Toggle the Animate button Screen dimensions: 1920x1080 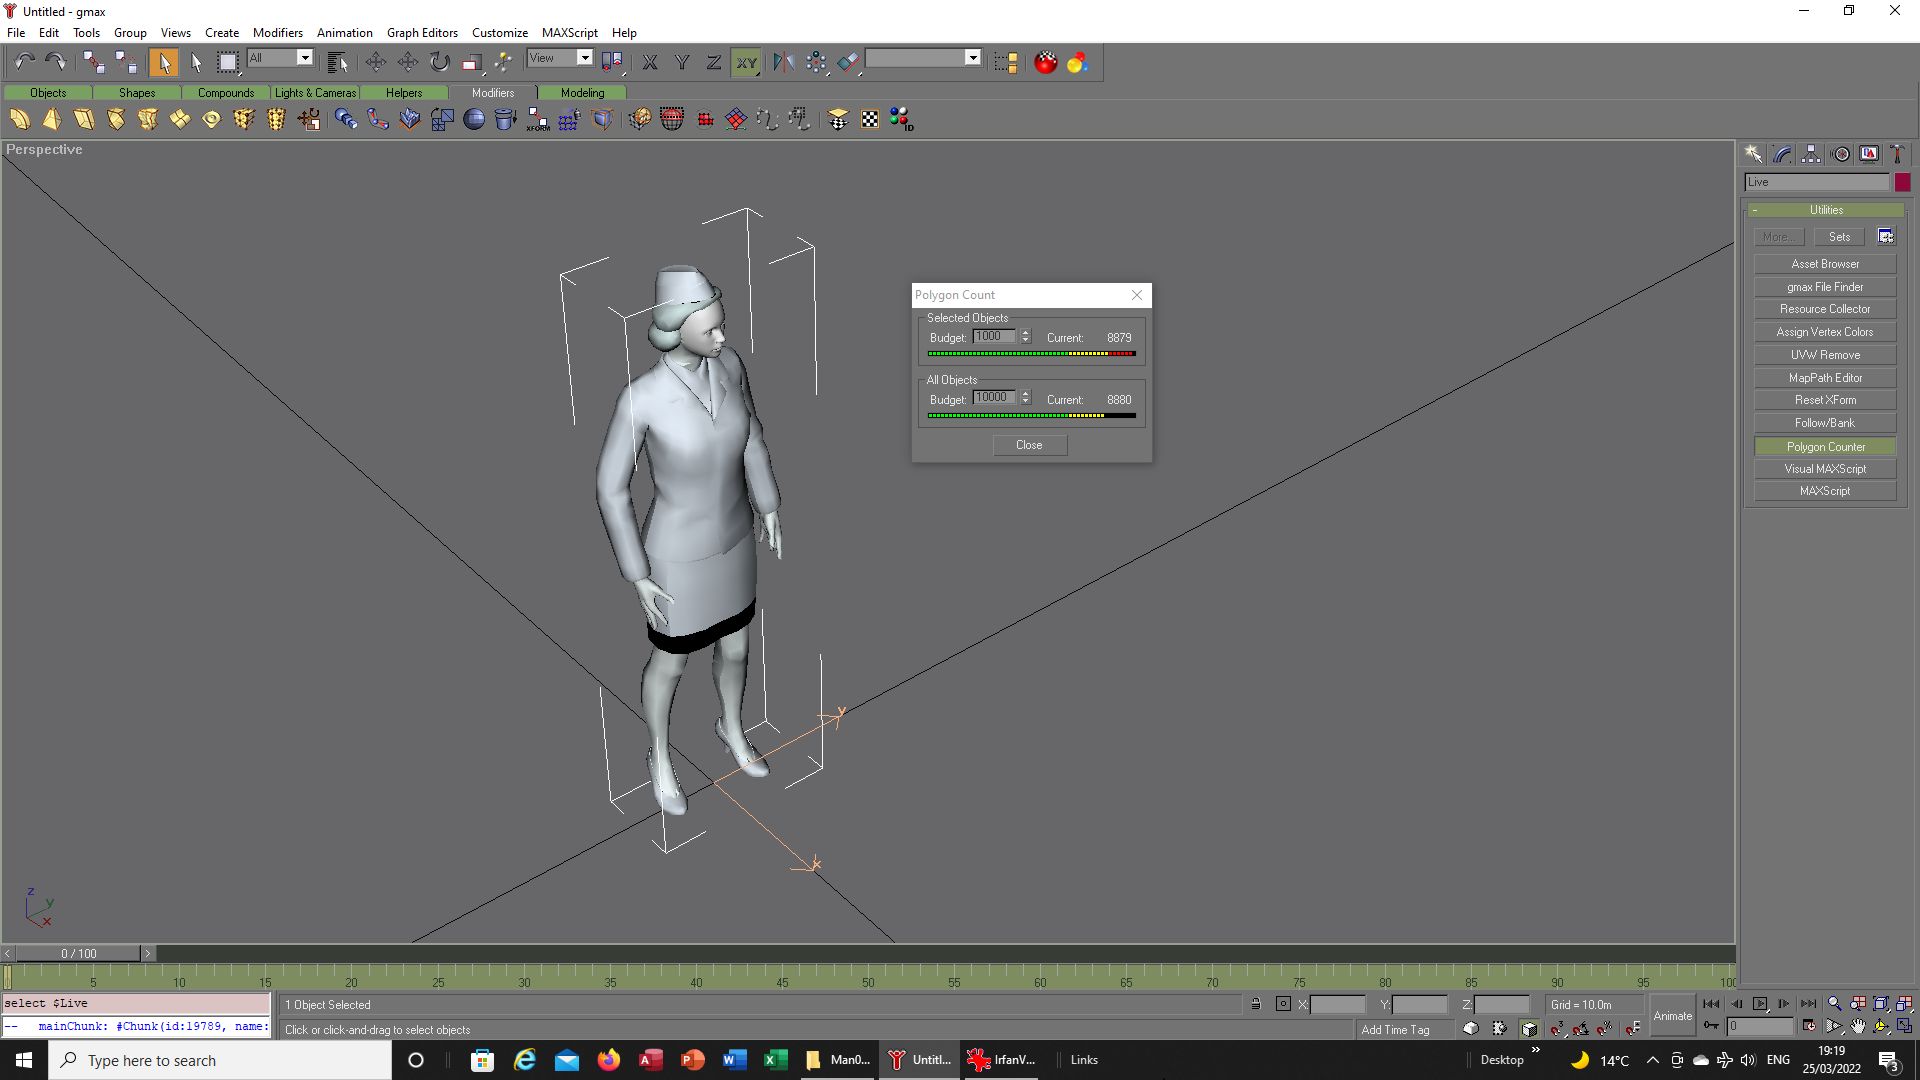1672,1016
